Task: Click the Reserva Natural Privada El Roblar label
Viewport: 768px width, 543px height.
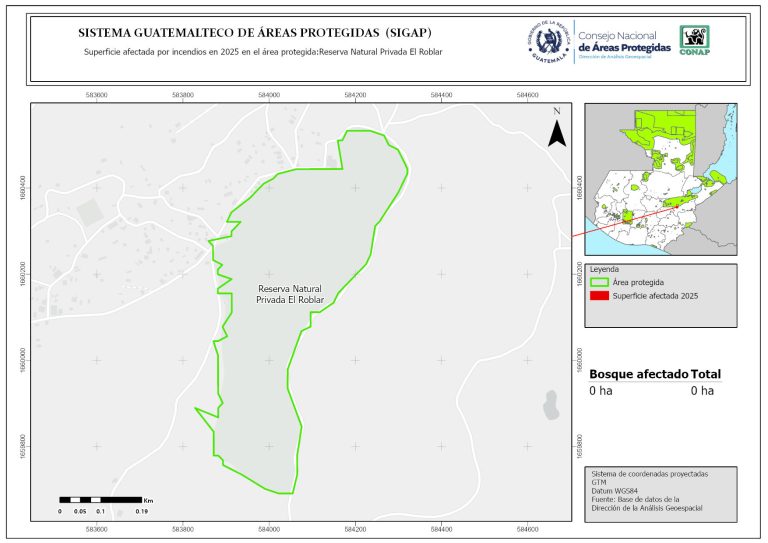Action: (x=289, y=293)
